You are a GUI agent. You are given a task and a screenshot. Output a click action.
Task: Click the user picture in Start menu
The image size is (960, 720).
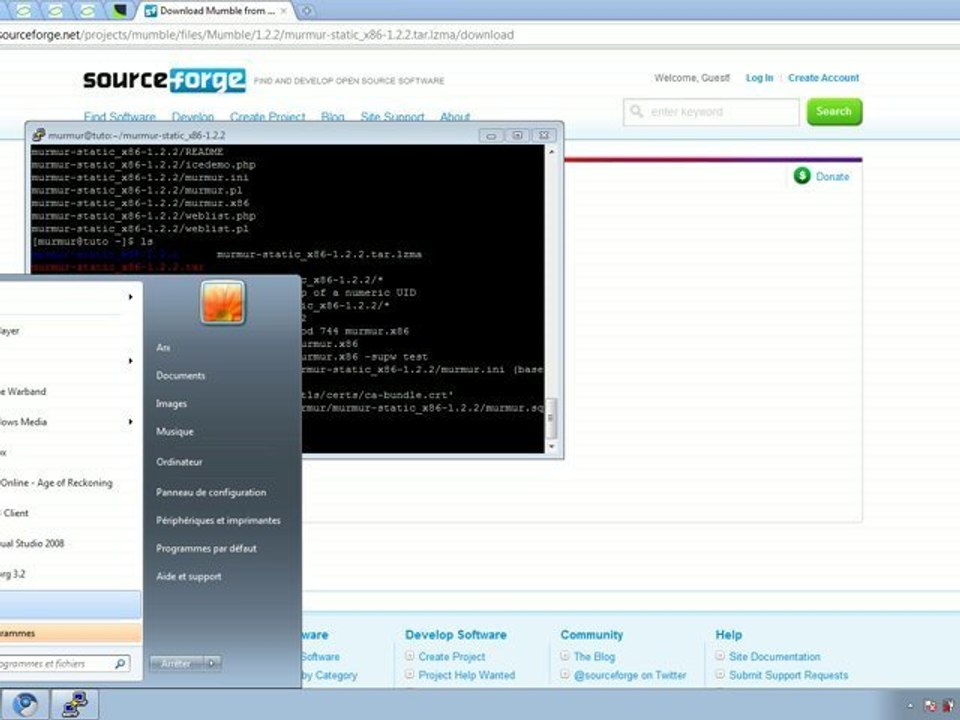click(x=223, y=302)
